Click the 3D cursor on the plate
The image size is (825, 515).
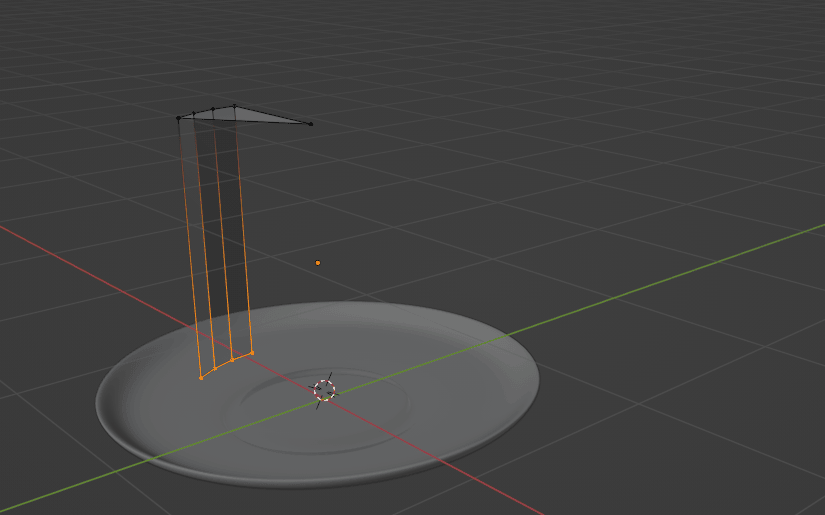click(324, 390)
